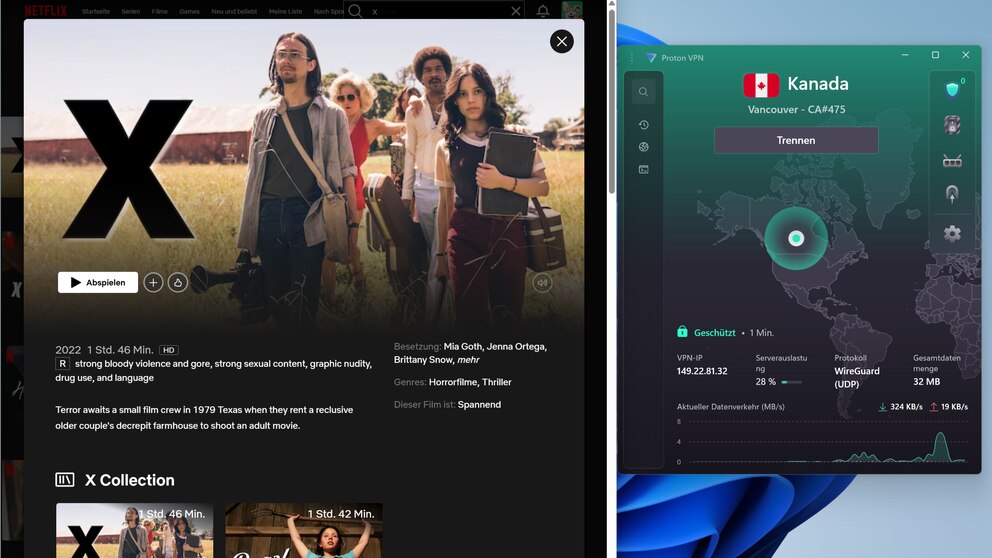The height and width of the screenshot is (558, 992).
Task: Open recent connections history icon in Proton VPN
Action: click(x=643, y=125)
